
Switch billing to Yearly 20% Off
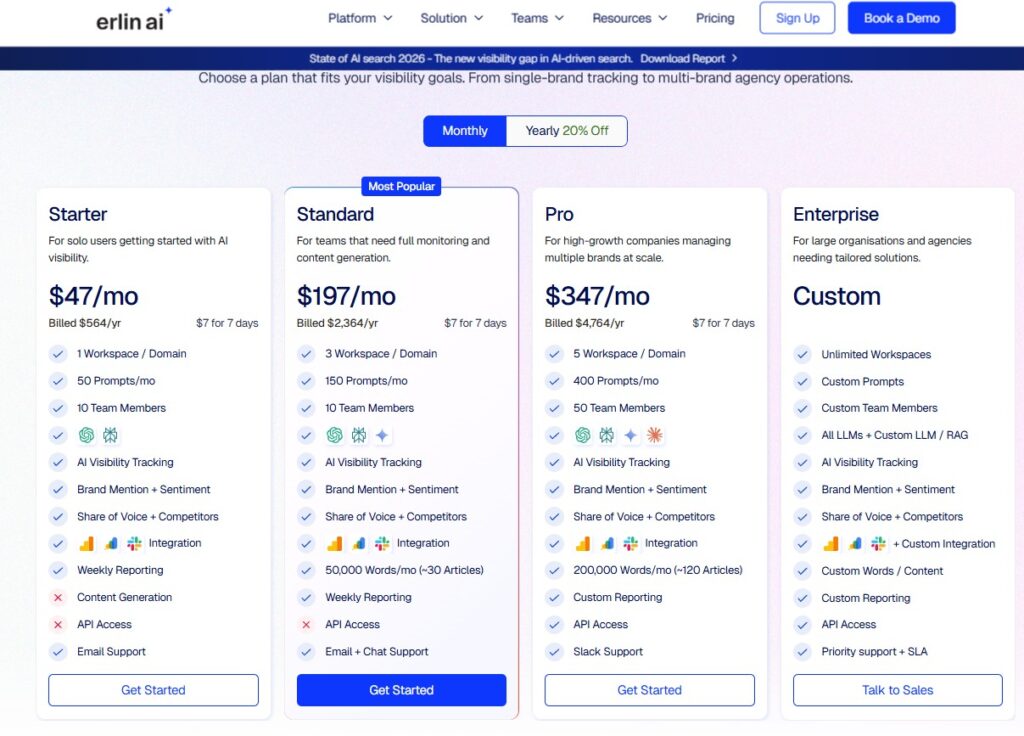(567, 131)
